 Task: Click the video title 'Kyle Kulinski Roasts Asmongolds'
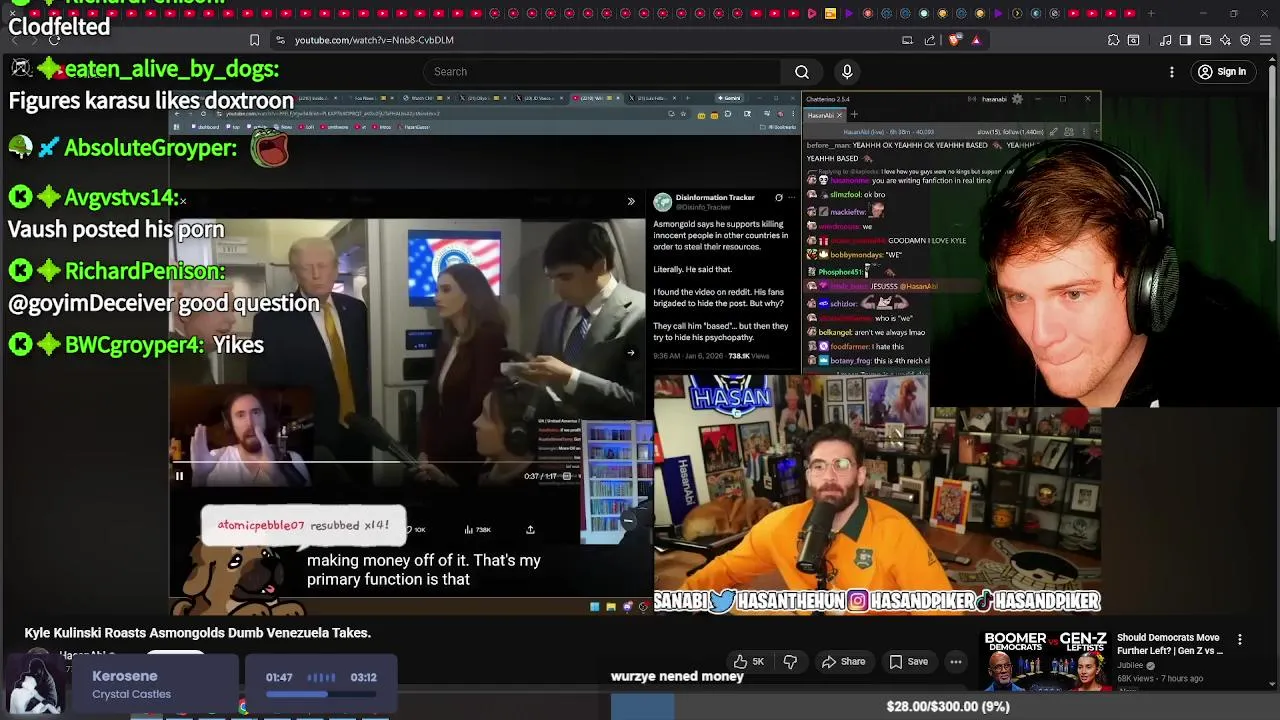pyautogui.click(x=198, y=633)
